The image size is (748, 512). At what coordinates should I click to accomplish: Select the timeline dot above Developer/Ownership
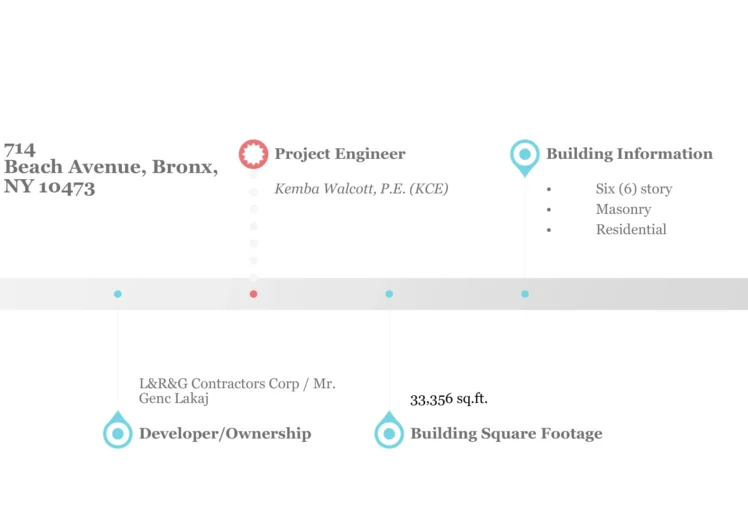pyautogui.click(x=118, y=294)
